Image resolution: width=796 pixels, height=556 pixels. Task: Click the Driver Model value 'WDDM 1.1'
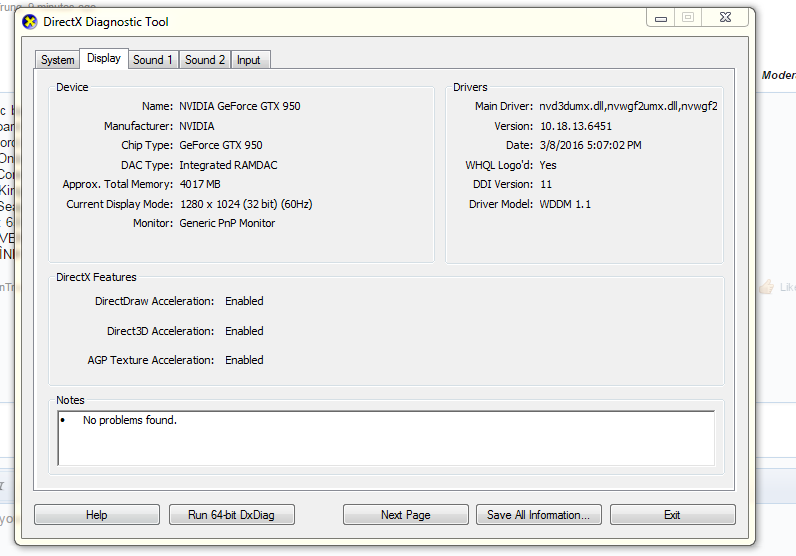(x=565, y=204)
